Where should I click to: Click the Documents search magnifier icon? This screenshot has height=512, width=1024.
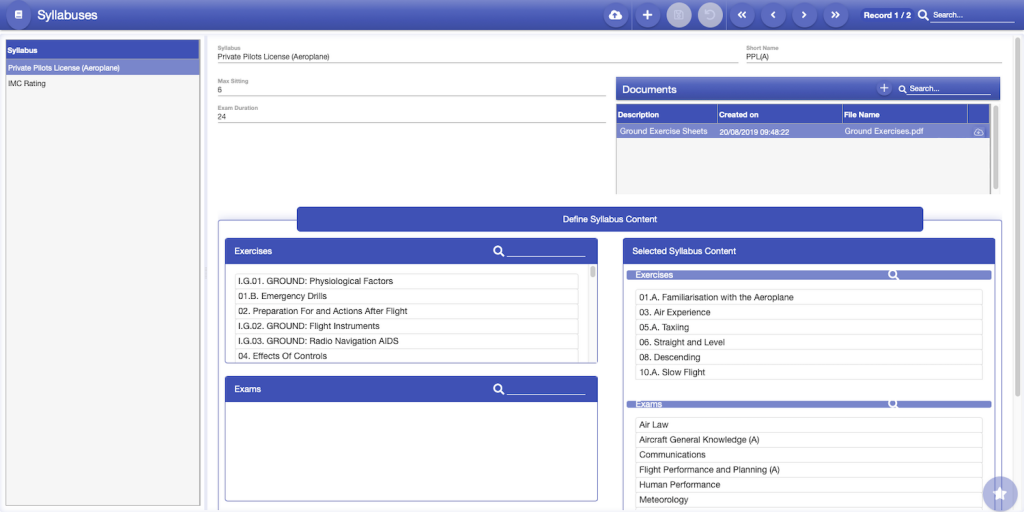click(x=902, y=89)
